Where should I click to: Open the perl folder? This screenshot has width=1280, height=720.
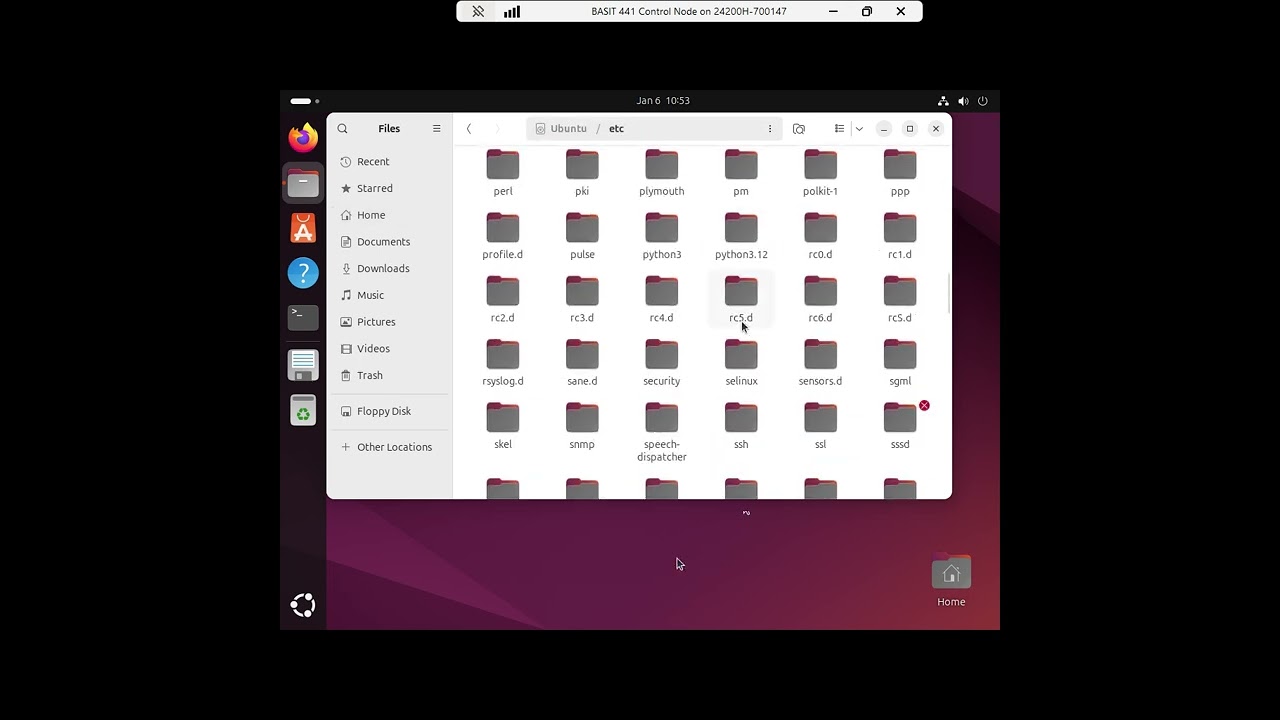pyautogui.click(x=503, y=173)
